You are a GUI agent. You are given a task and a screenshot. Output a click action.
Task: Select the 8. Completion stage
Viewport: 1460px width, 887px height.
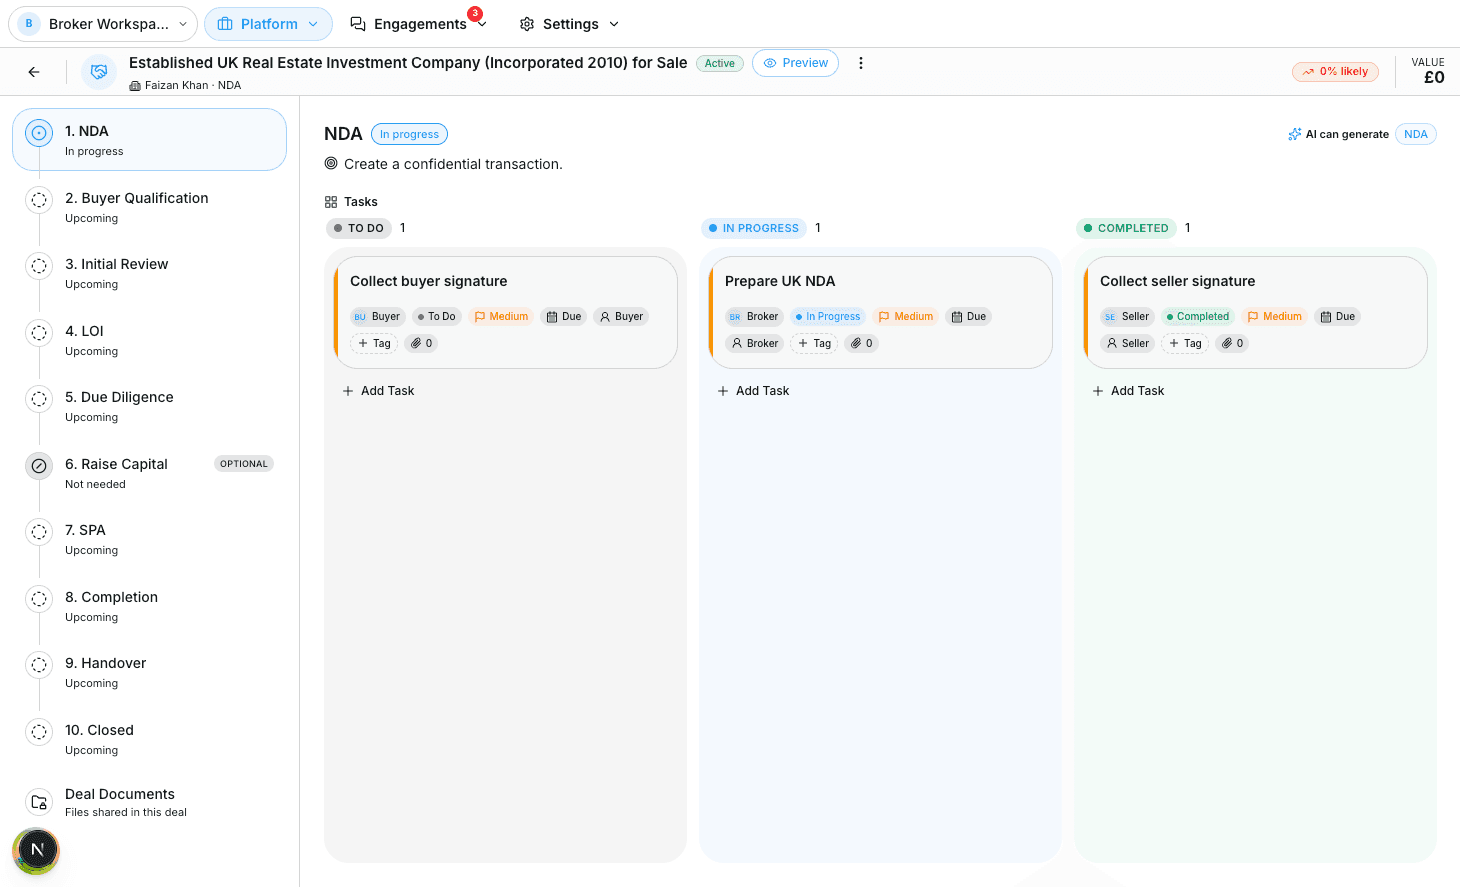[x=149, y=606]
